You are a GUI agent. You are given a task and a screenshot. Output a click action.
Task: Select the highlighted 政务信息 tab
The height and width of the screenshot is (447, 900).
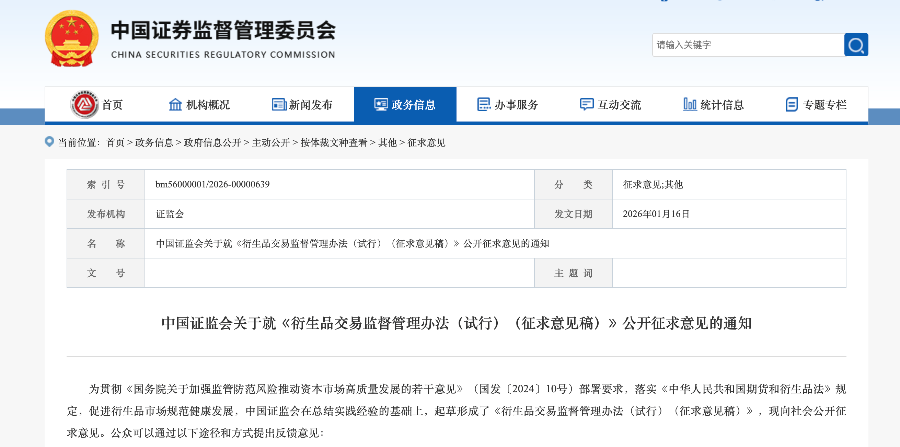point(405,105)
